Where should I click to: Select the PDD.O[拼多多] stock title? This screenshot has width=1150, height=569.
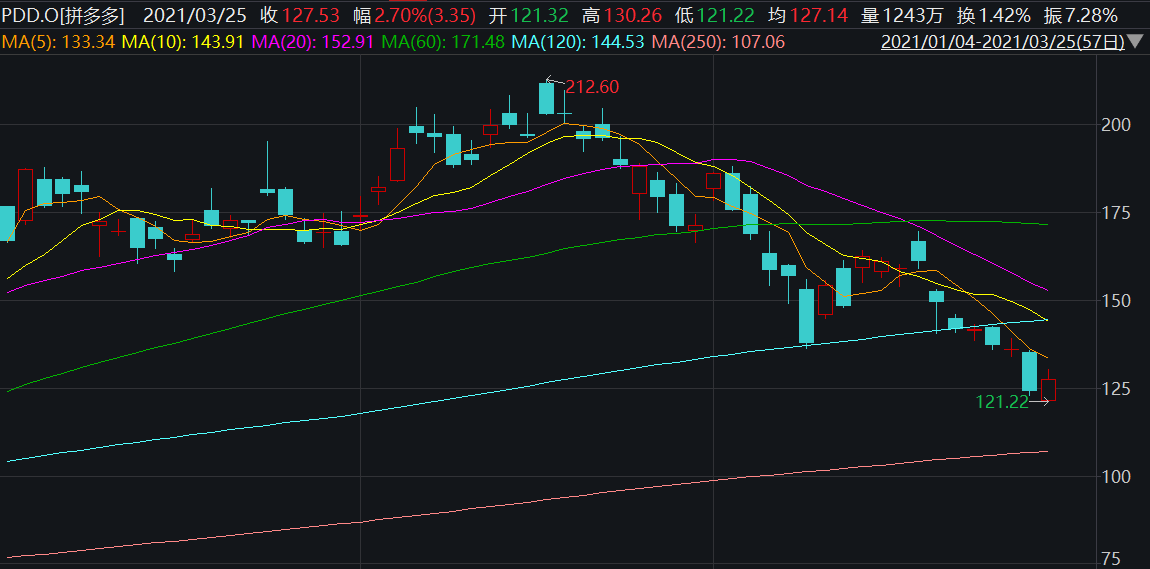65,16
